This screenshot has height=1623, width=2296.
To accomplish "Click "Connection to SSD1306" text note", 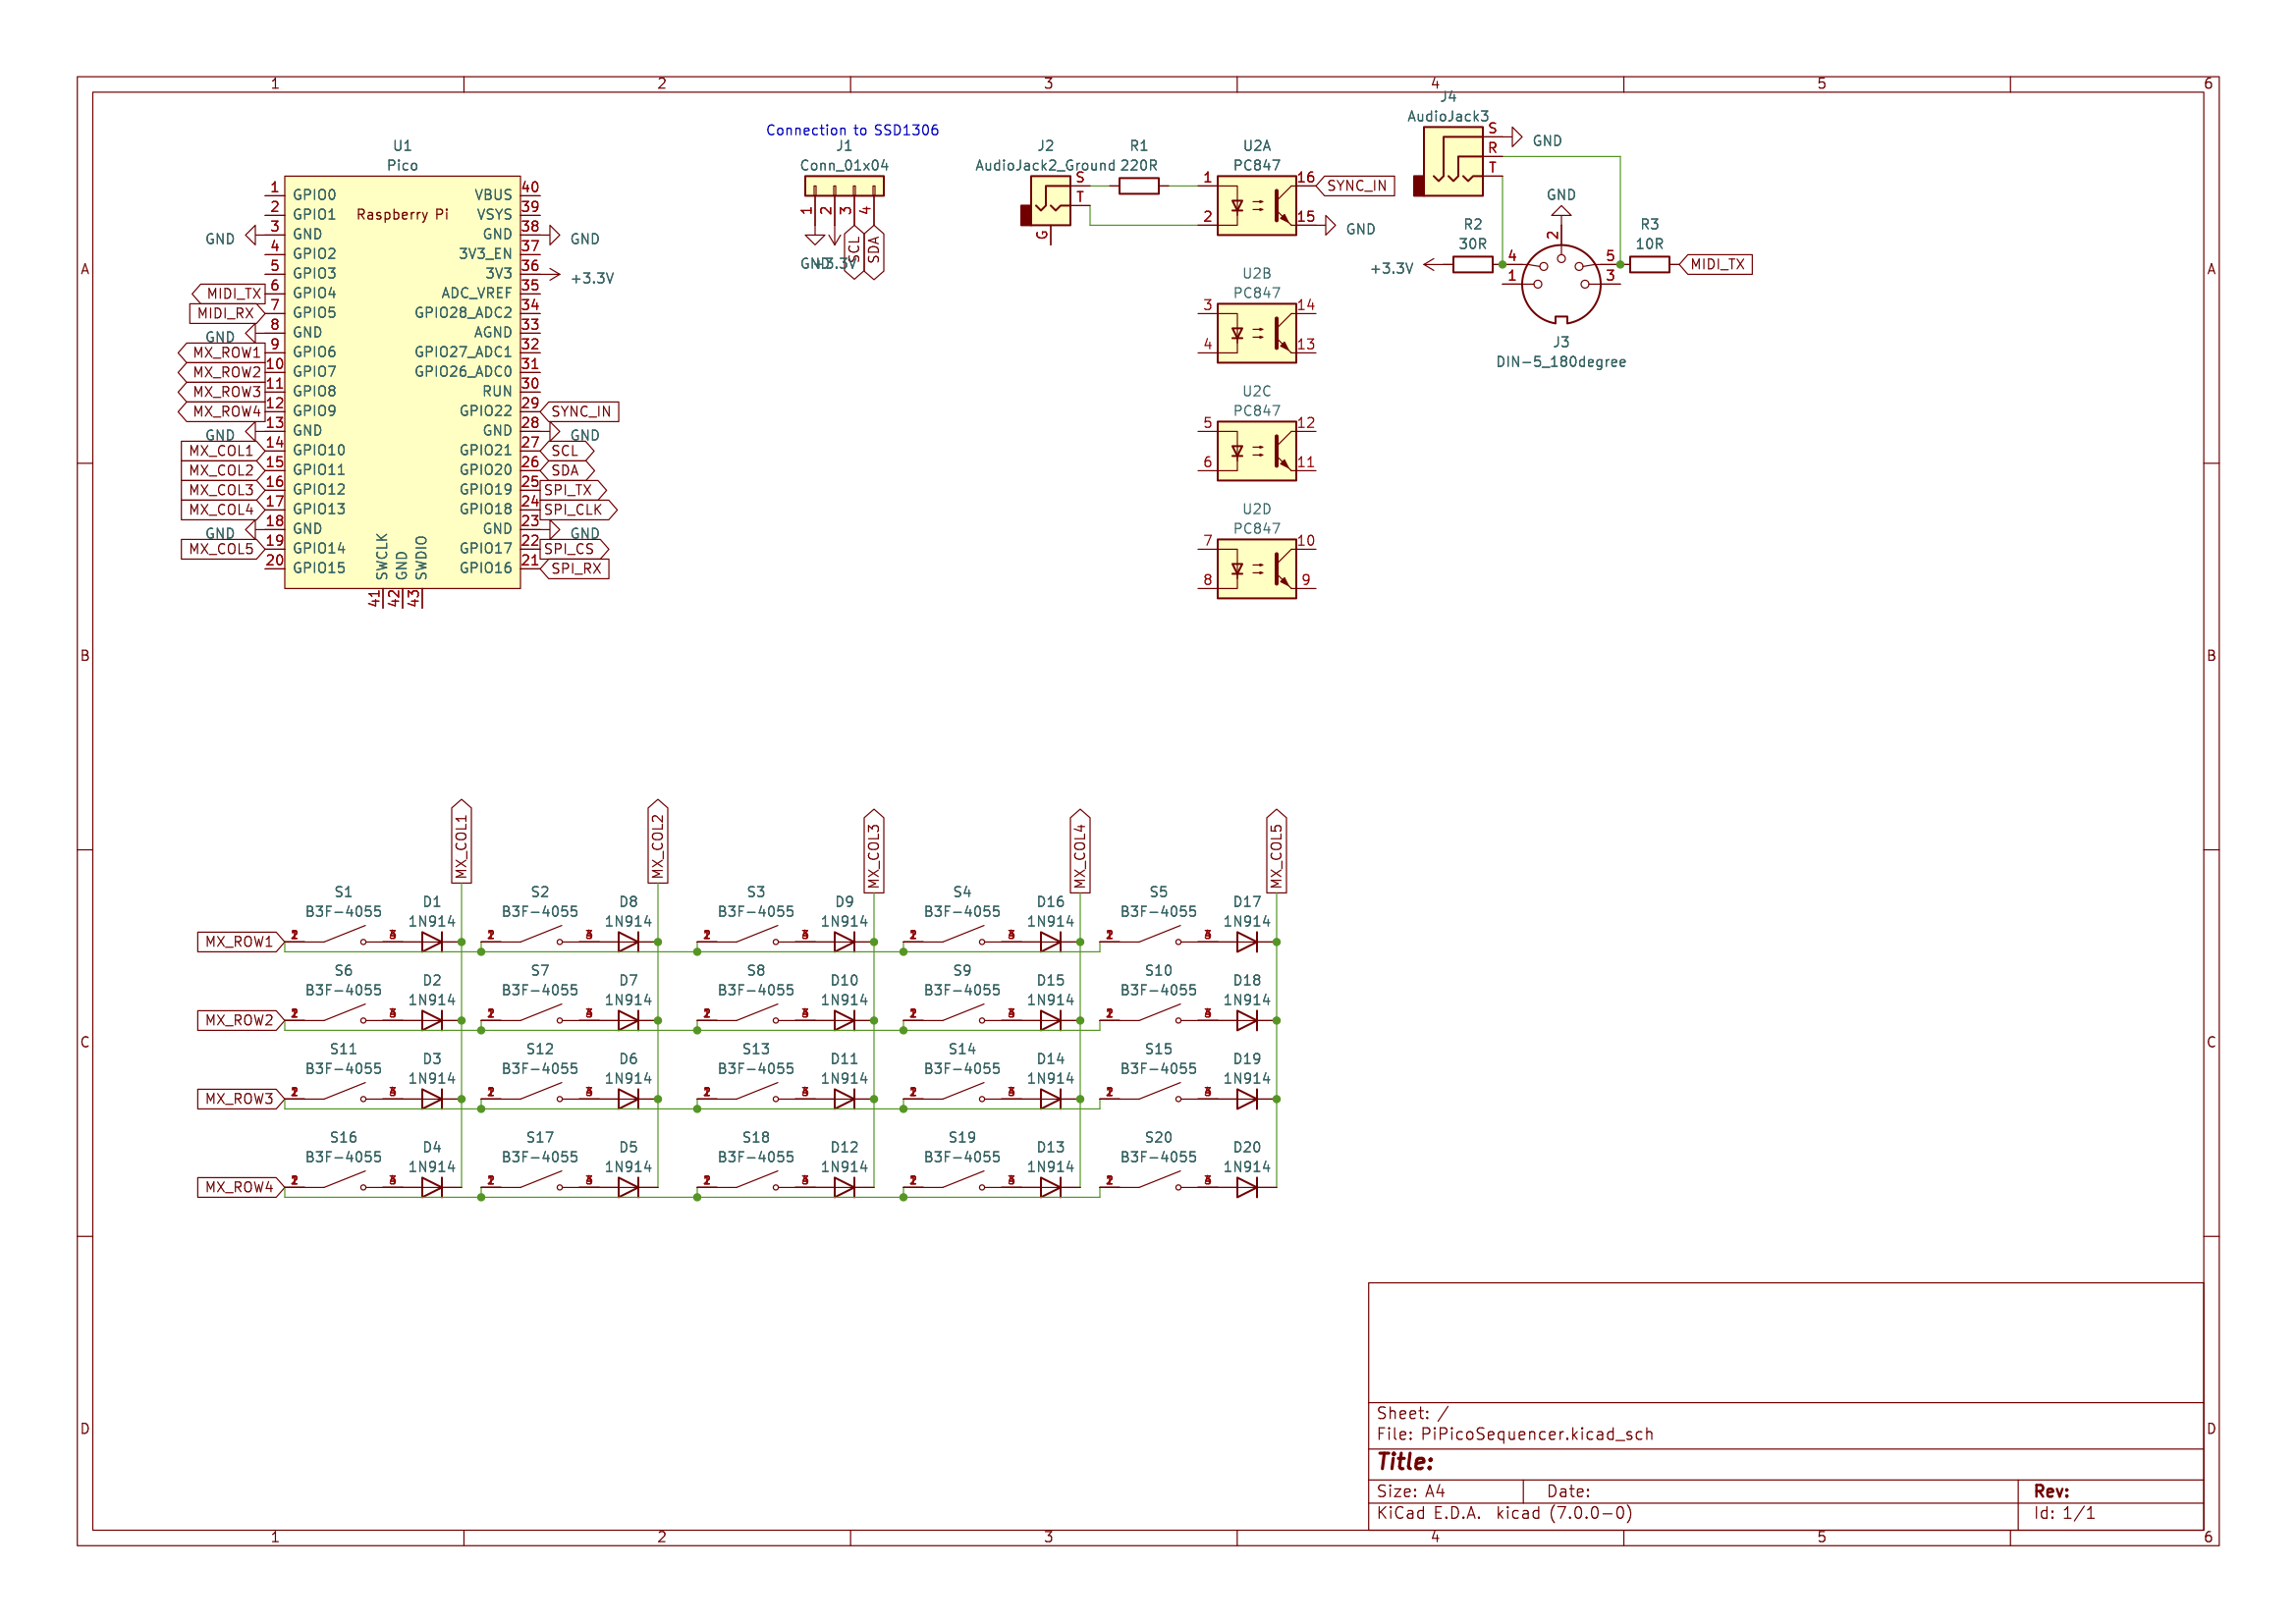I will 852,130.
